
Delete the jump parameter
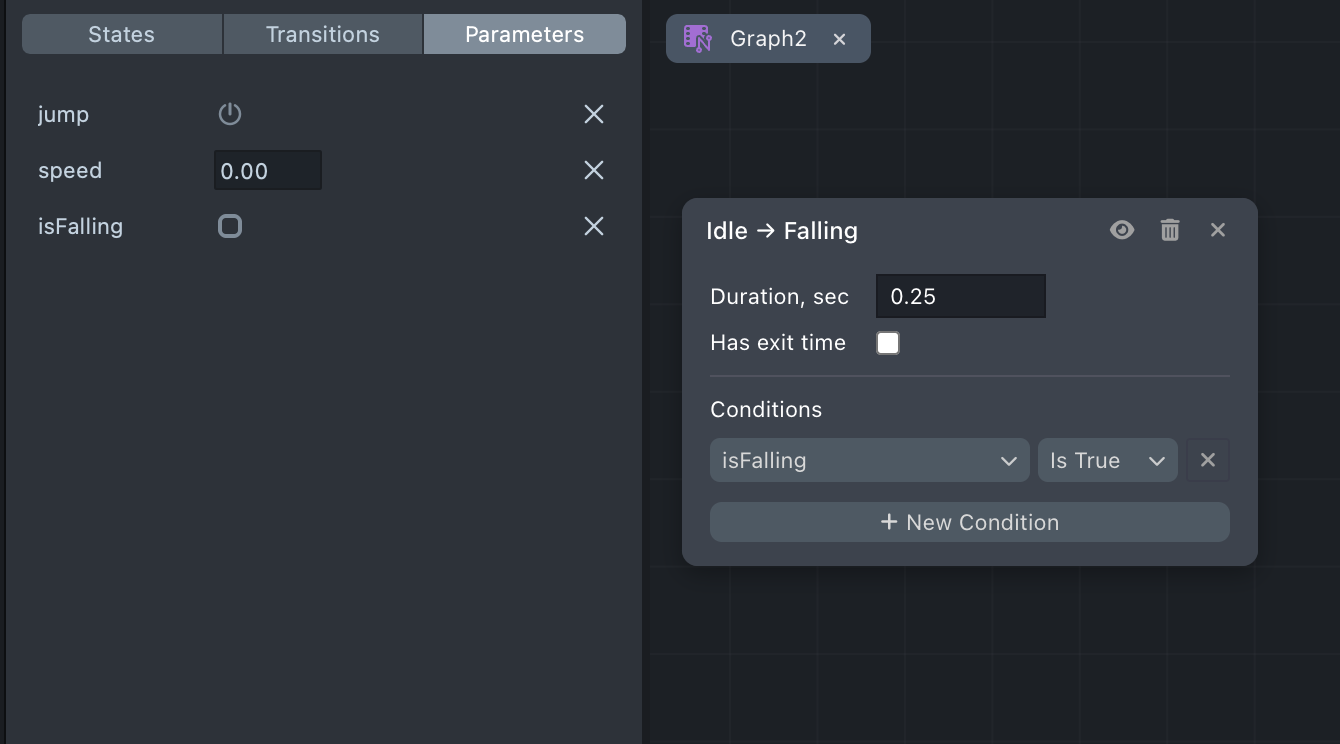[594, 114]
